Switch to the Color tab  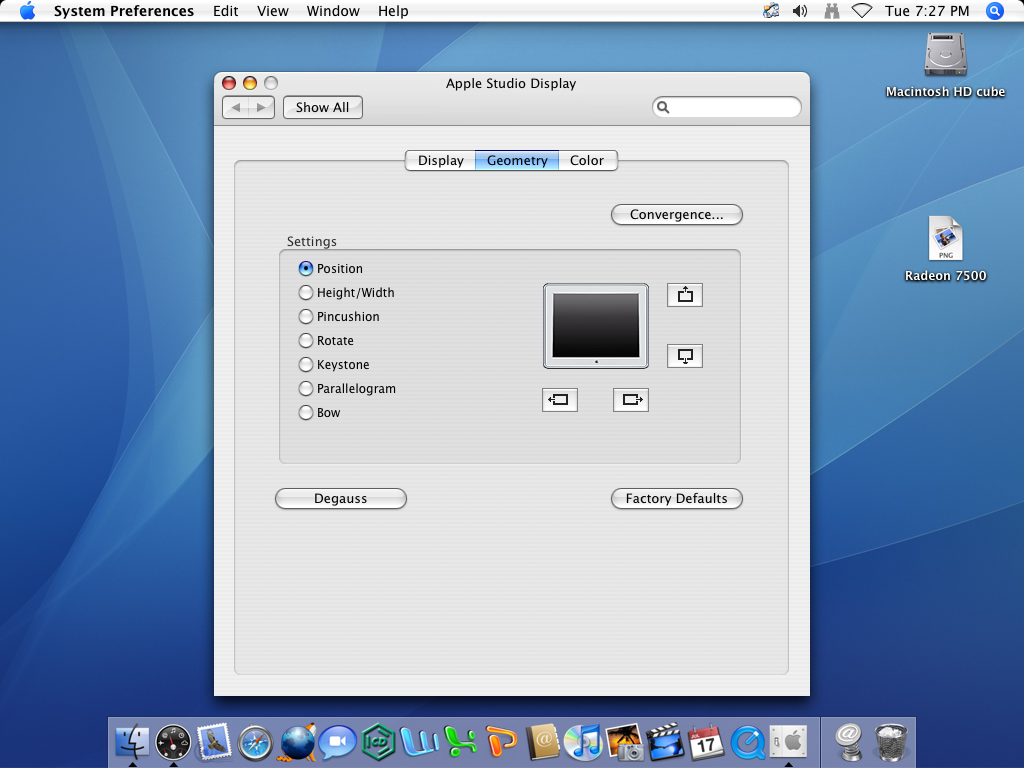tap(587, 161)
